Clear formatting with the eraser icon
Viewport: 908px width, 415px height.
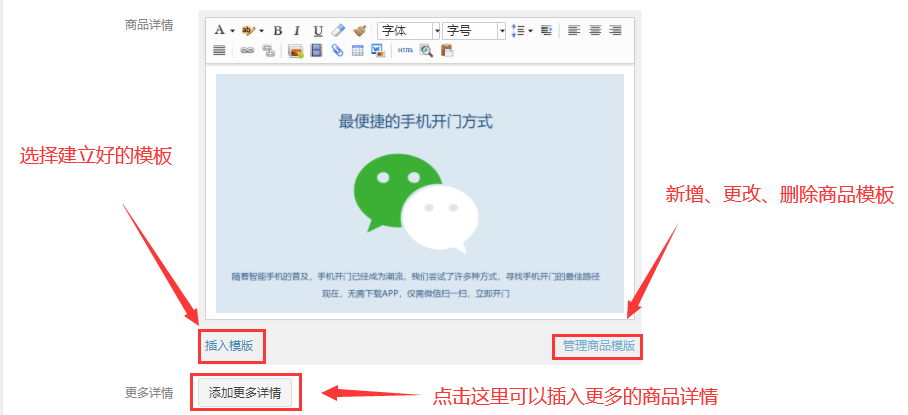point(338,30)
